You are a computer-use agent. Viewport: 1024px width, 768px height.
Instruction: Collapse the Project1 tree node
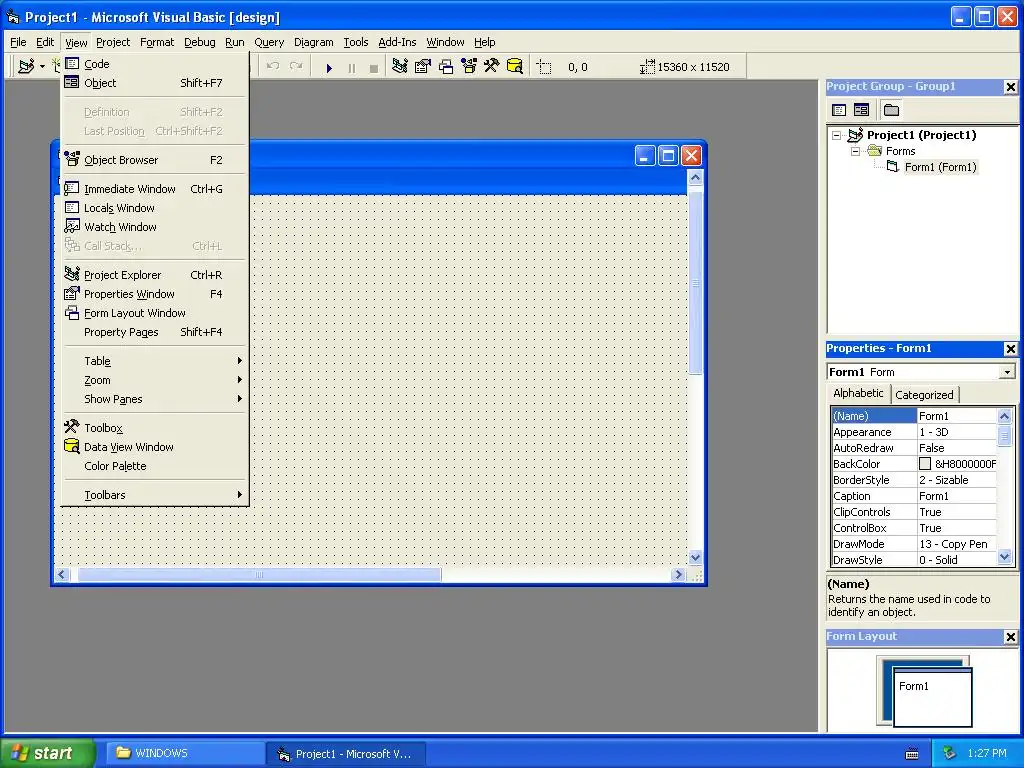click(x=837, y=135)
